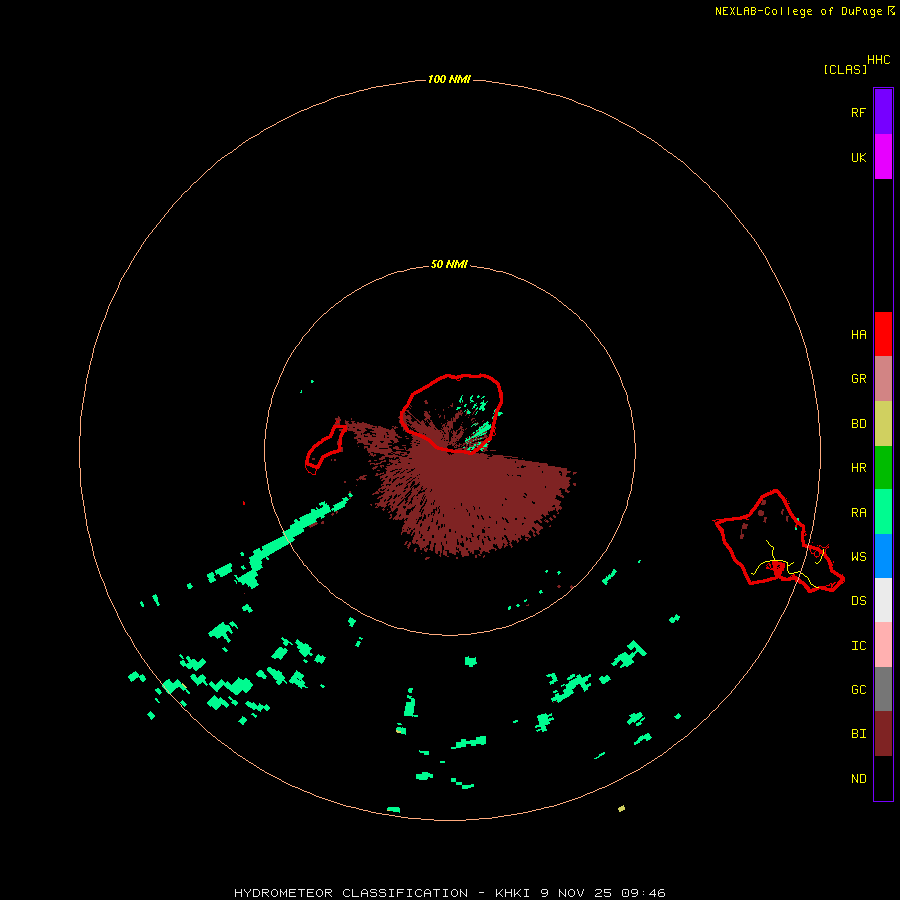Click the 'DS' legend label
The image size is (900, 900).
(x=859, y=601)
